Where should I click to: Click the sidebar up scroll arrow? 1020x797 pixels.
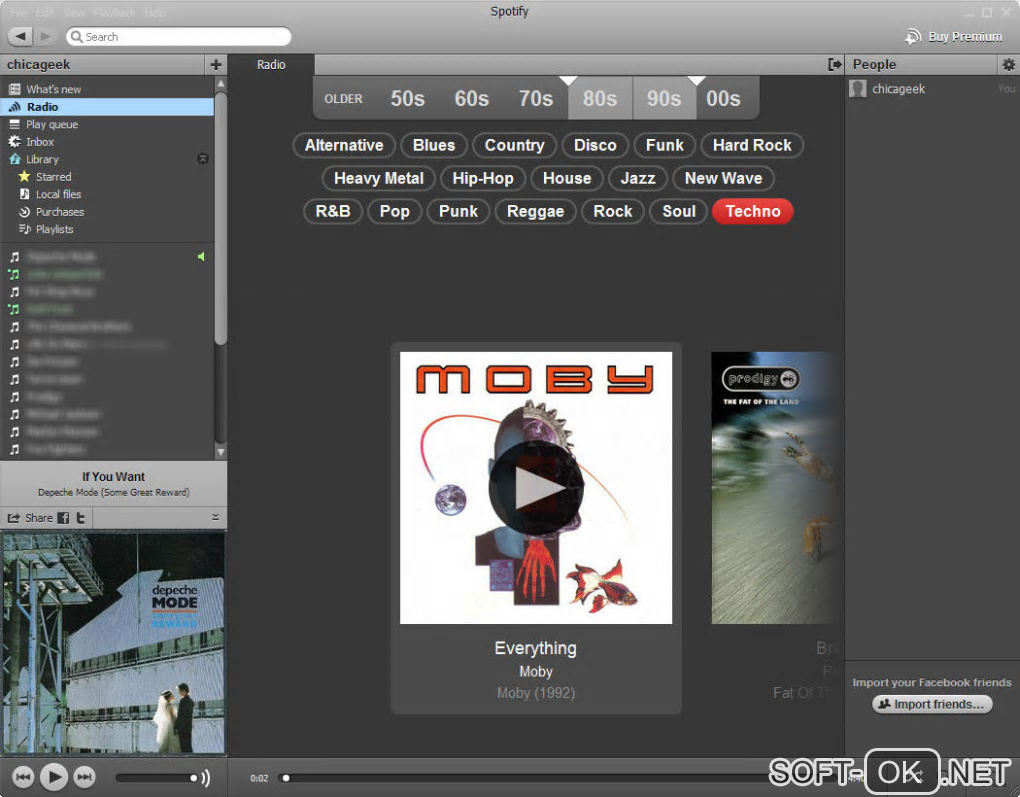pyautogui.click(x=221, y=84)
